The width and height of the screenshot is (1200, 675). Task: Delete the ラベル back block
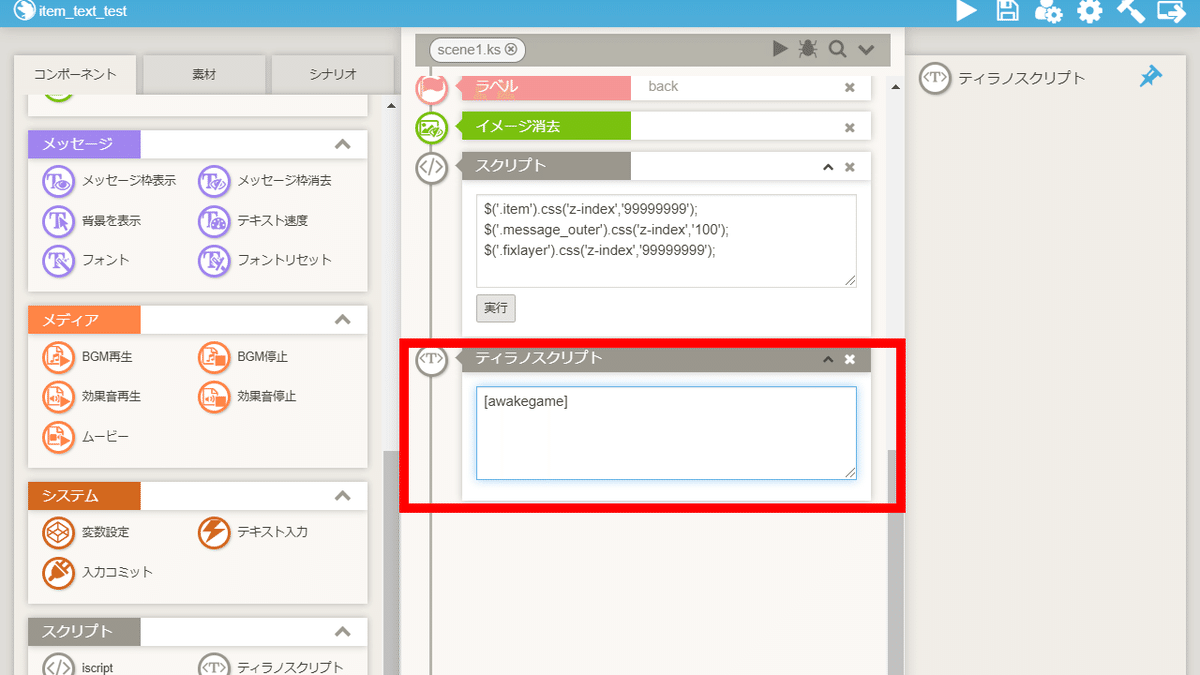[850, 87]
